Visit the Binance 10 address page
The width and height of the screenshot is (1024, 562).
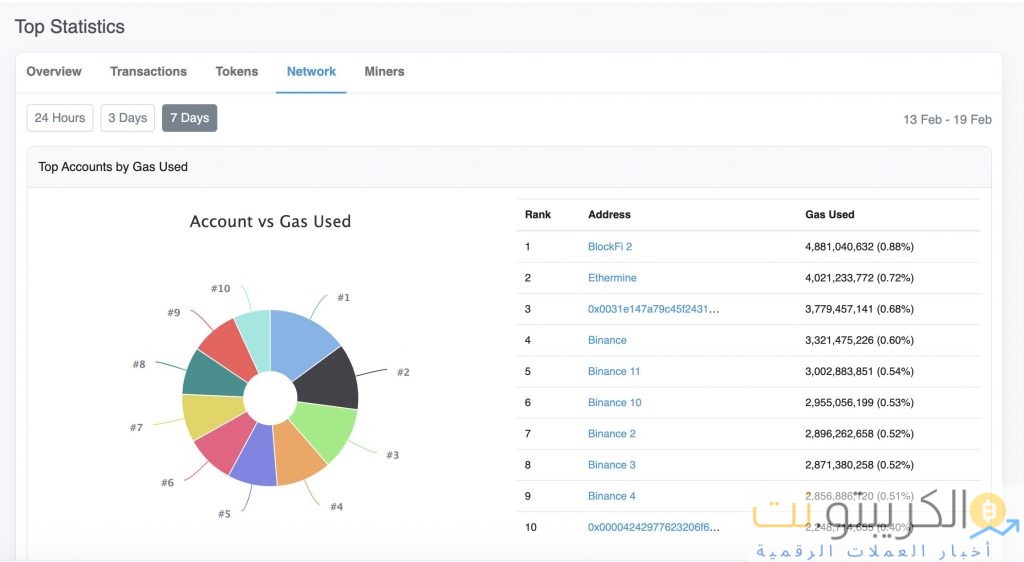614,402
